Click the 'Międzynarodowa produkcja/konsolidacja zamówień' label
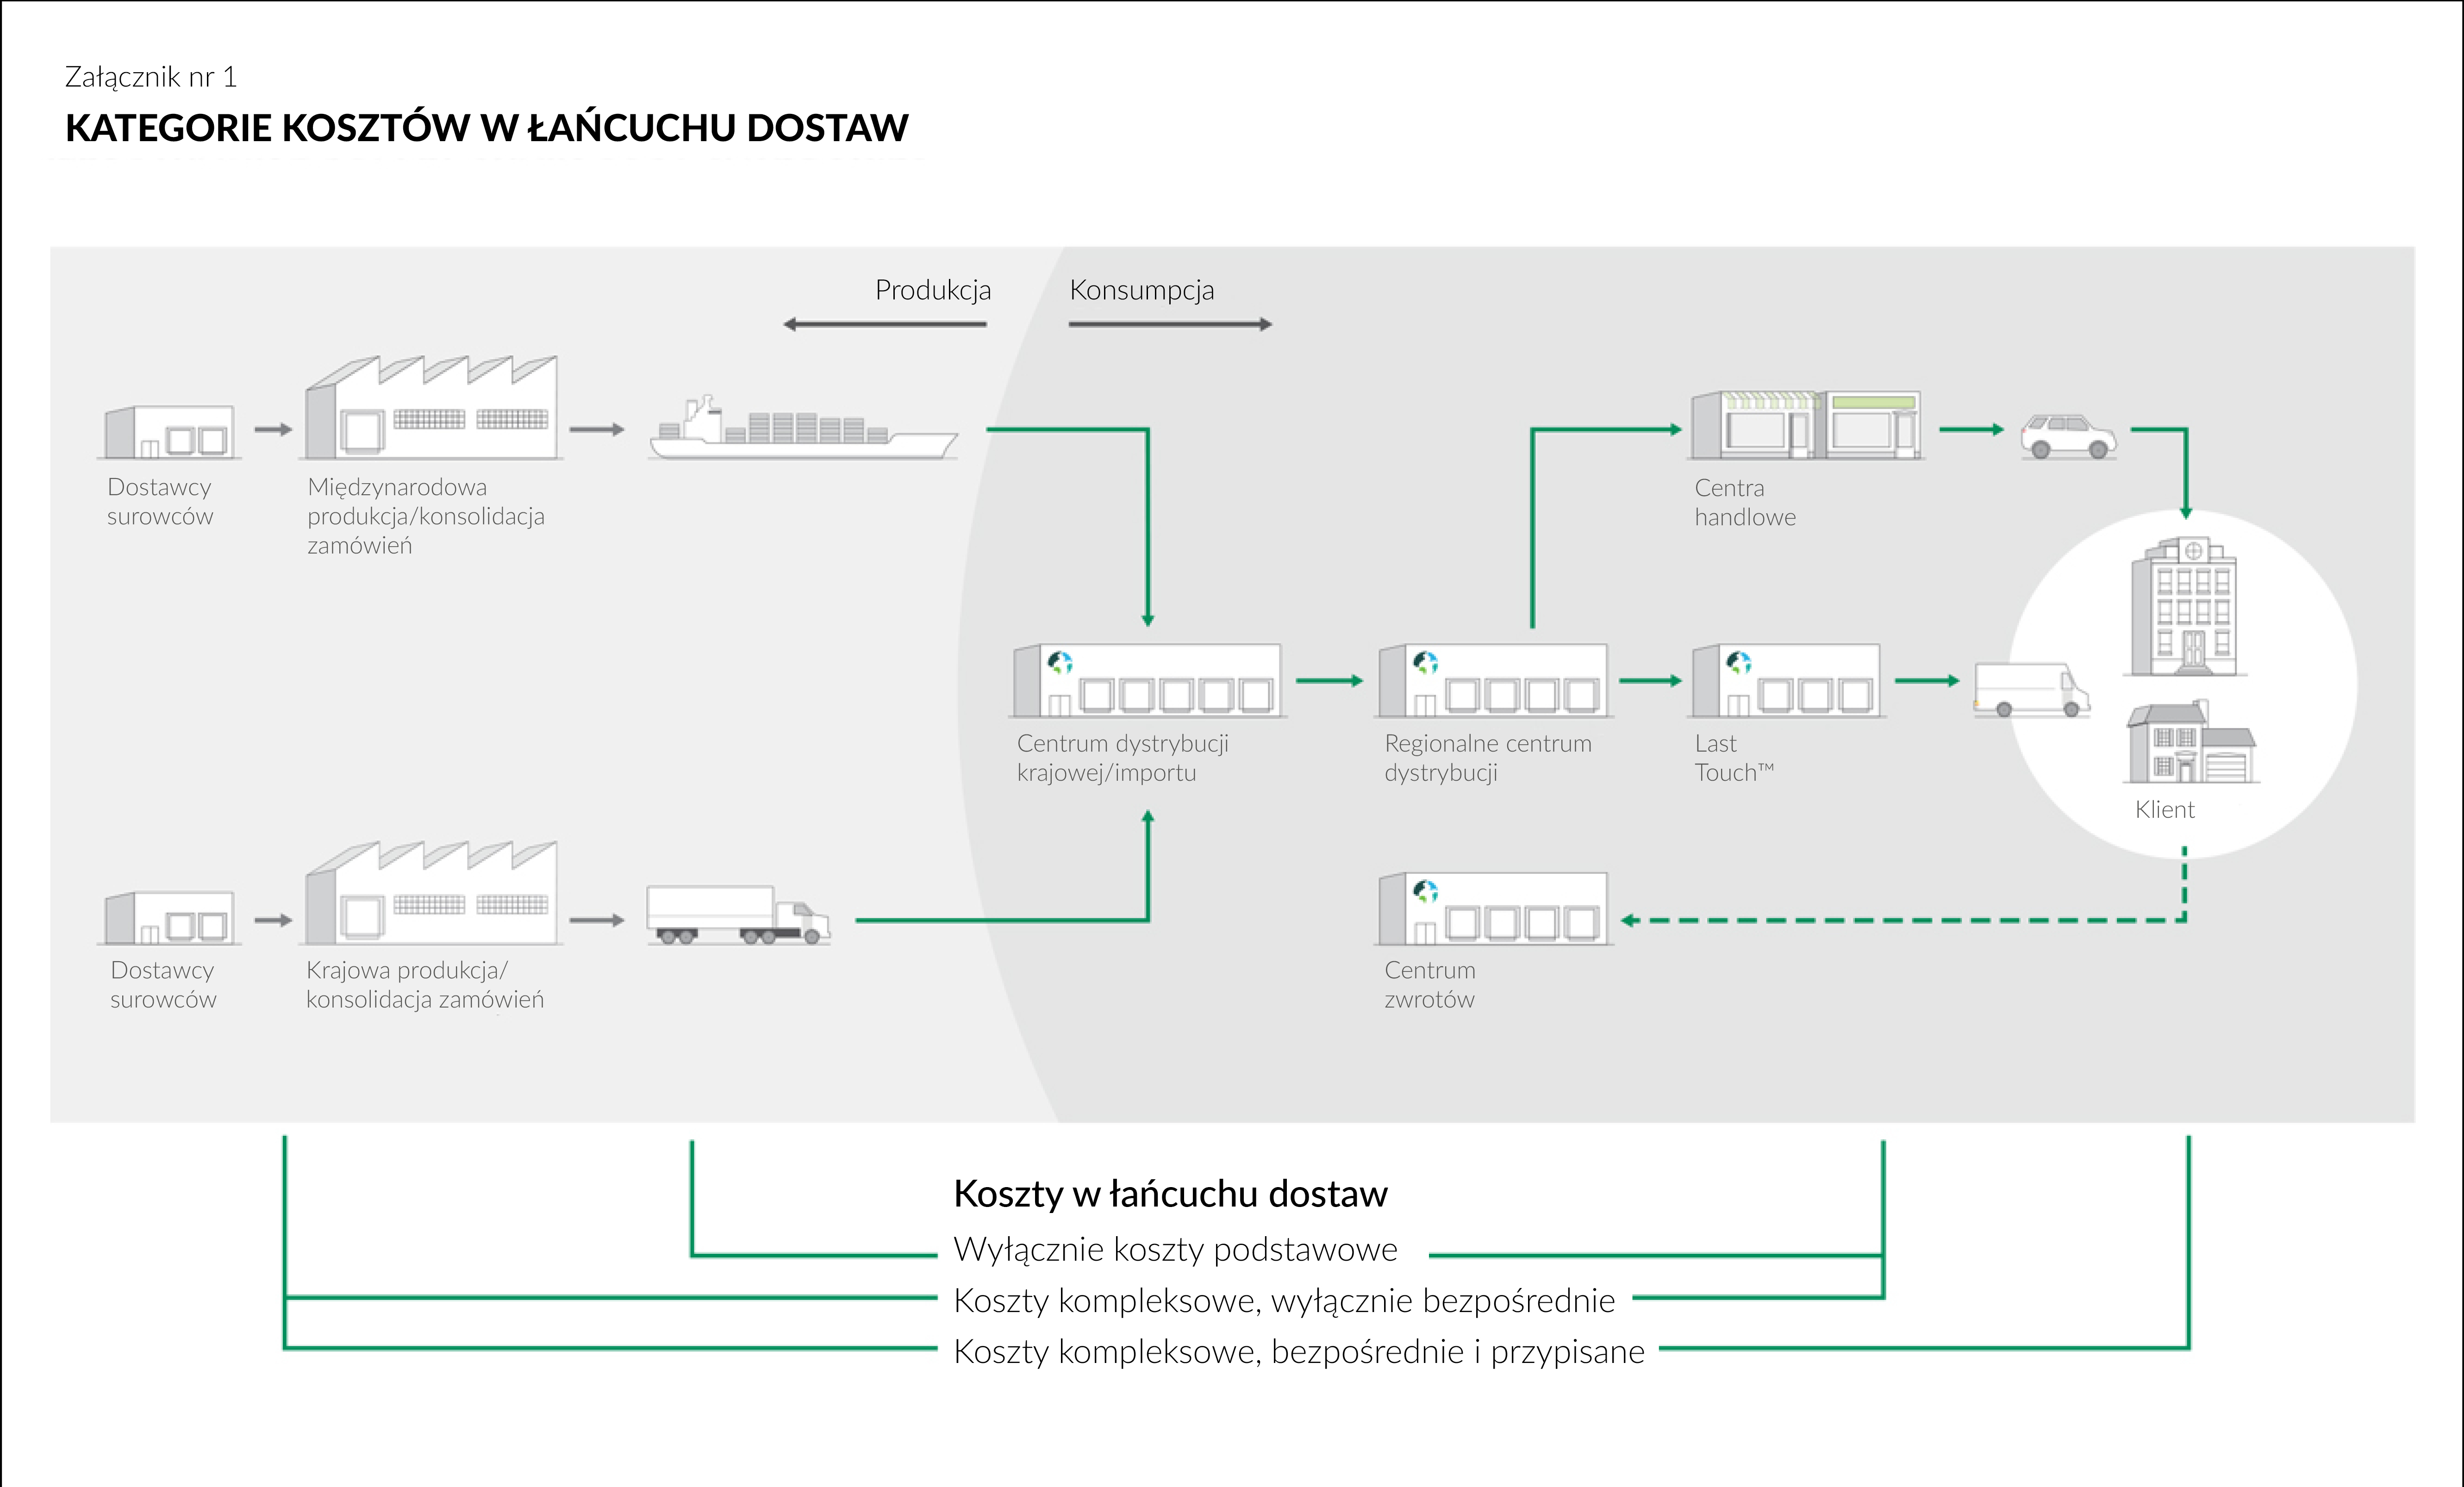Screen dimensions: 2464x1487 coord(426,516)
